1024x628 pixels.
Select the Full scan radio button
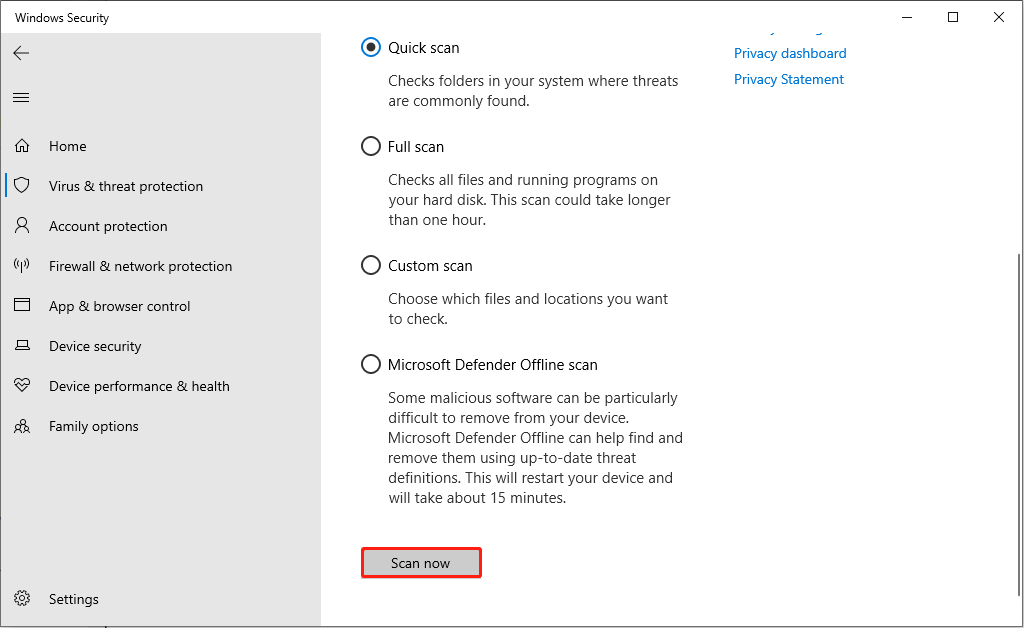tap(371, 146)
